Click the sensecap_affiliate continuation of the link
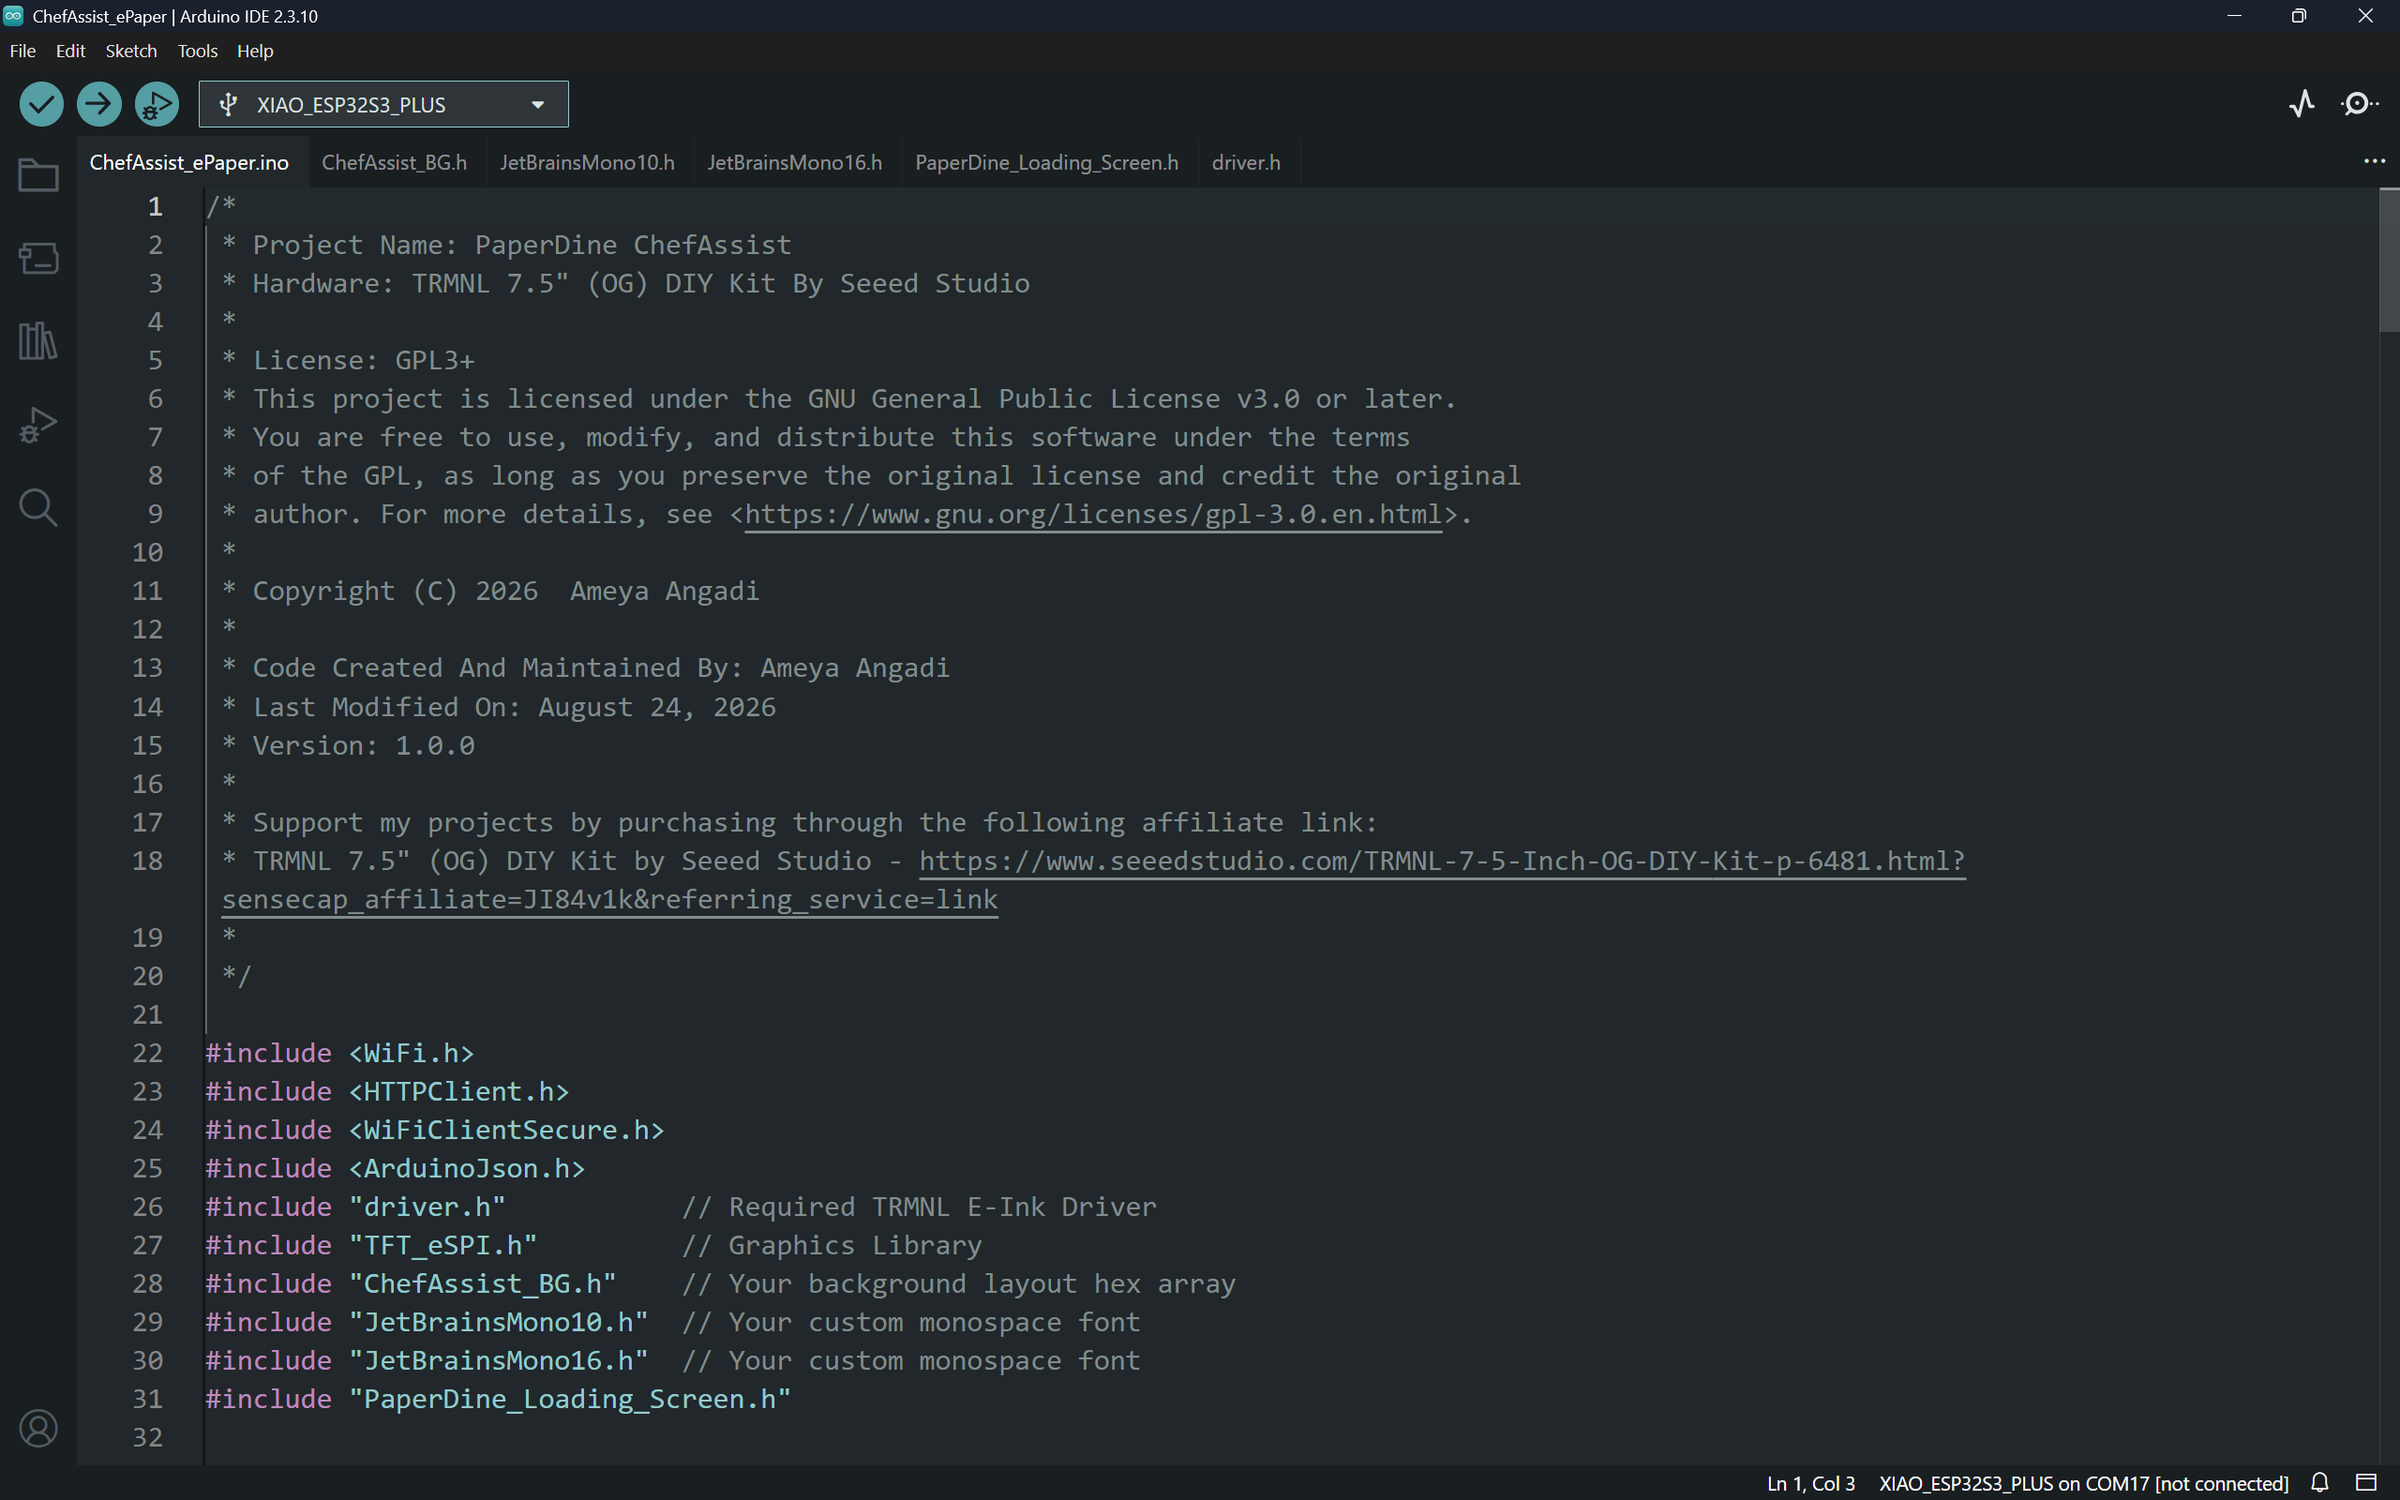This screenshot has height=1500, width=2400. pos(610,900)
